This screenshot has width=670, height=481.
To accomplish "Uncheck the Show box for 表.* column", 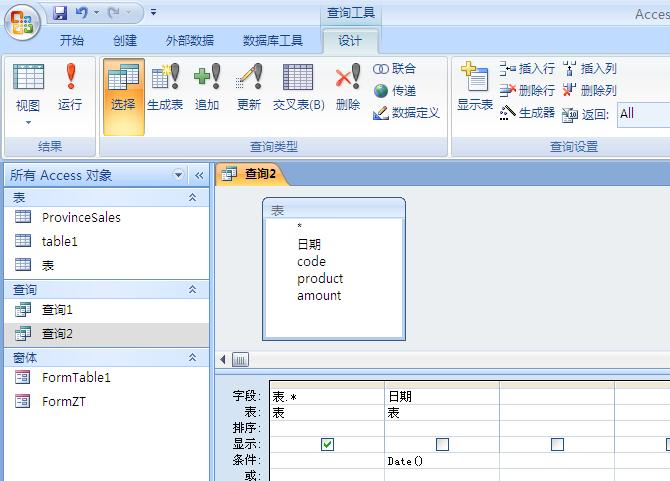I will 327,444.
